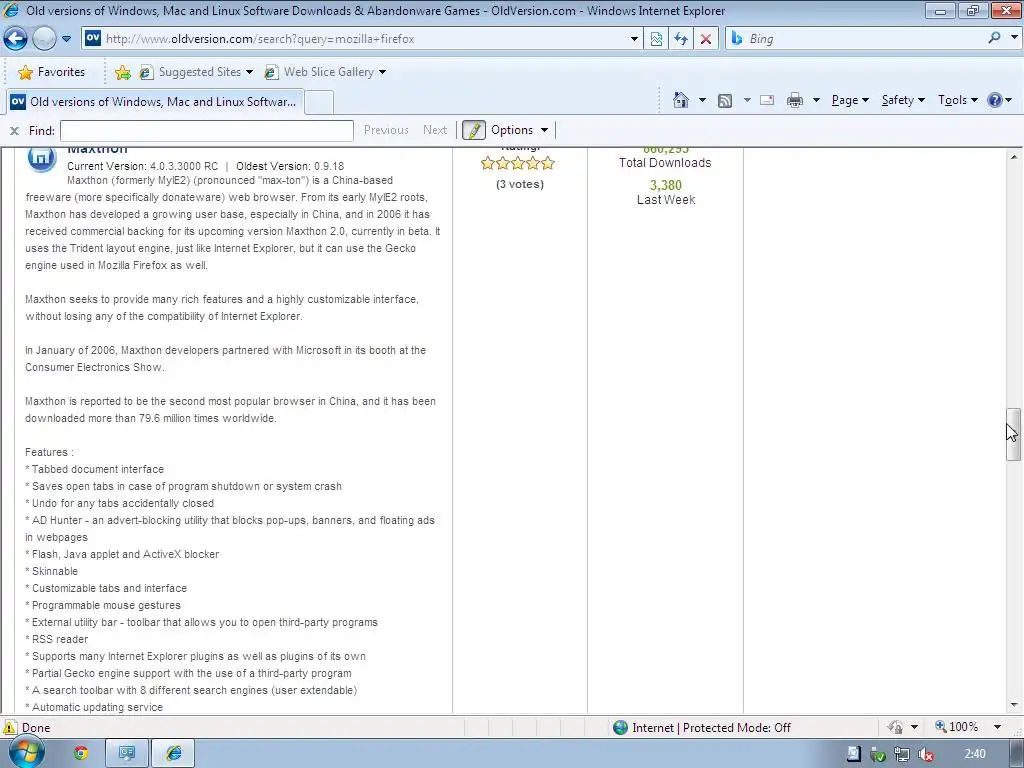This screenshot has width=1024, height=768.
Task: Click the Help question mark icon
Action: (995, 100)
